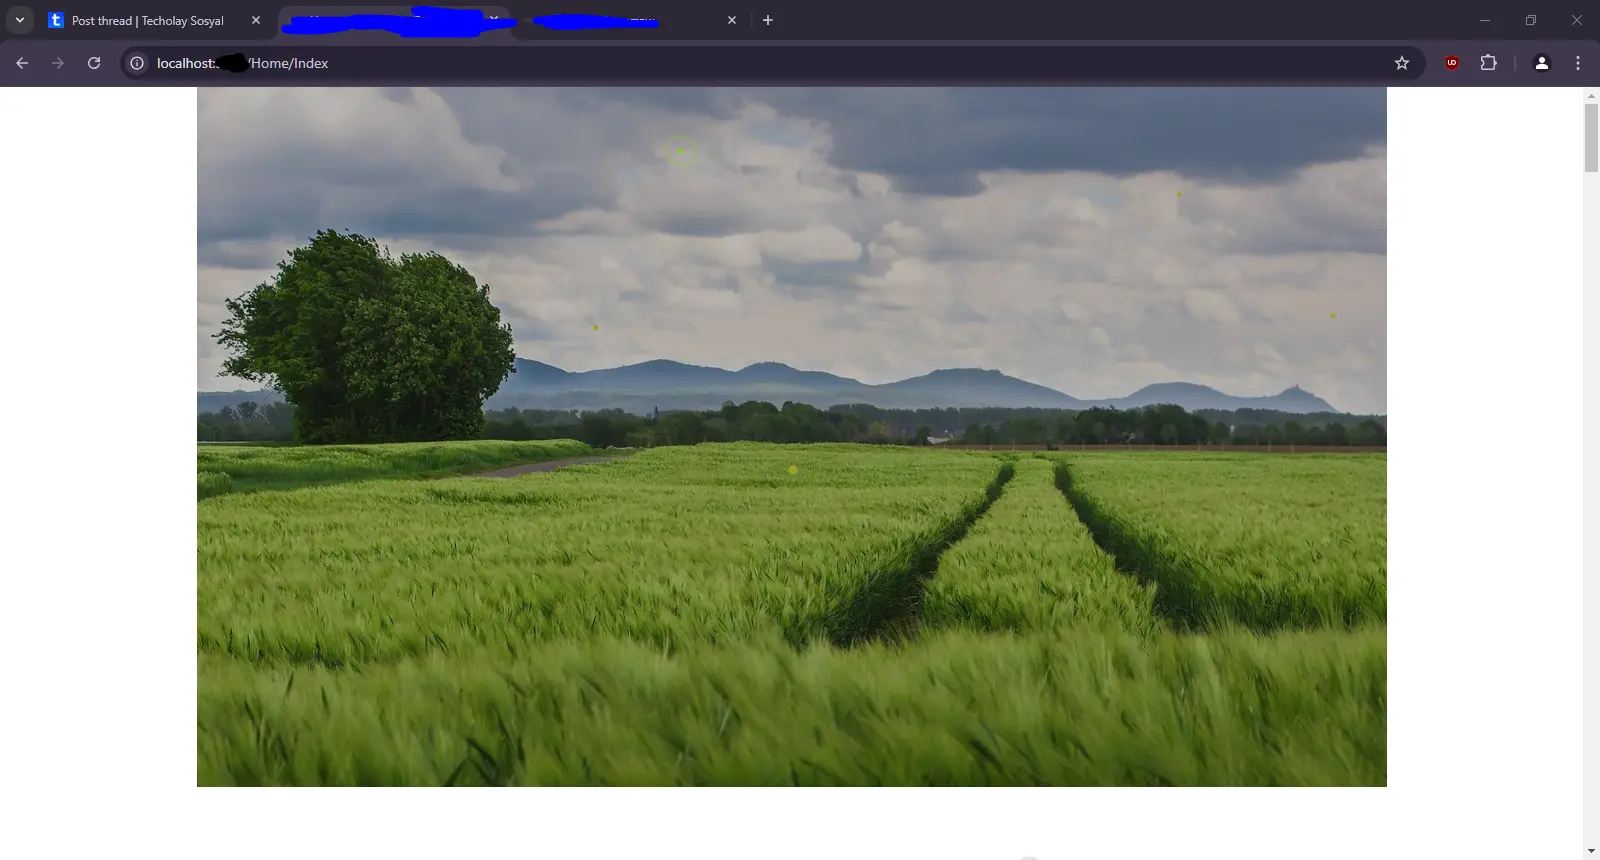Open the tab search dropdown arrow
Viewport: 1600px width, 860px height.
pos(19,20)
